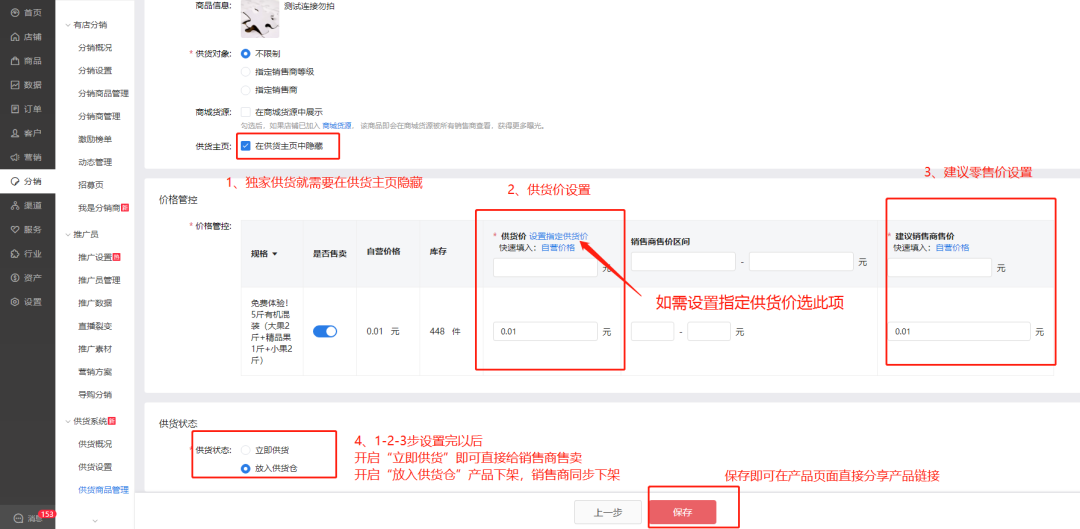
Task: Open 营销 marketing section in sidebar
Action: (x=26, y=157)
